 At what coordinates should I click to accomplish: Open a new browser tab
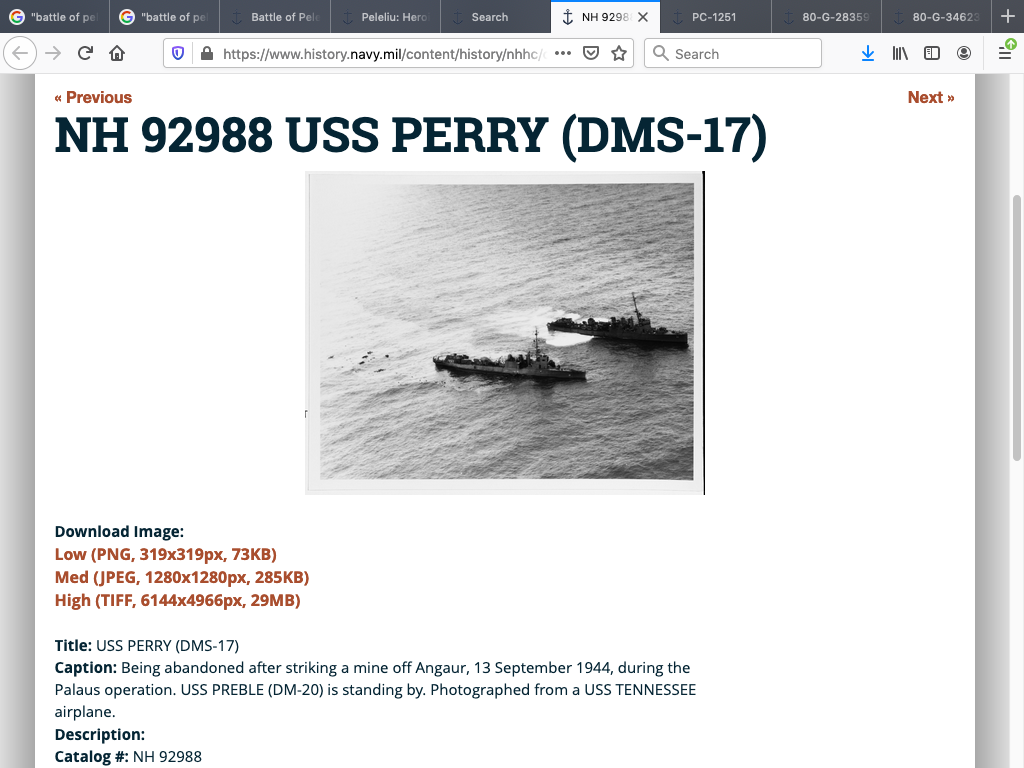[x=1007, y=16]
